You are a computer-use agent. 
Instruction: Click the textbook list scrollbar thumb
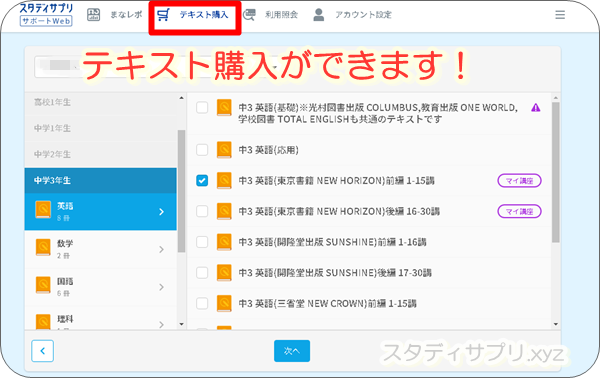pyautogui.click(x=556, y=172)
